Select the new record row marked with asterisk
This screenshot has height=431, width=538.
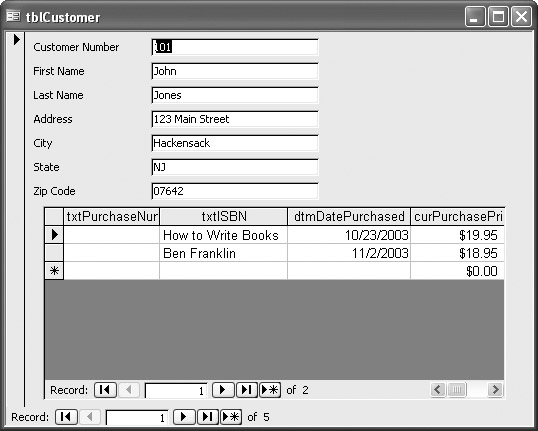point(54,271)
